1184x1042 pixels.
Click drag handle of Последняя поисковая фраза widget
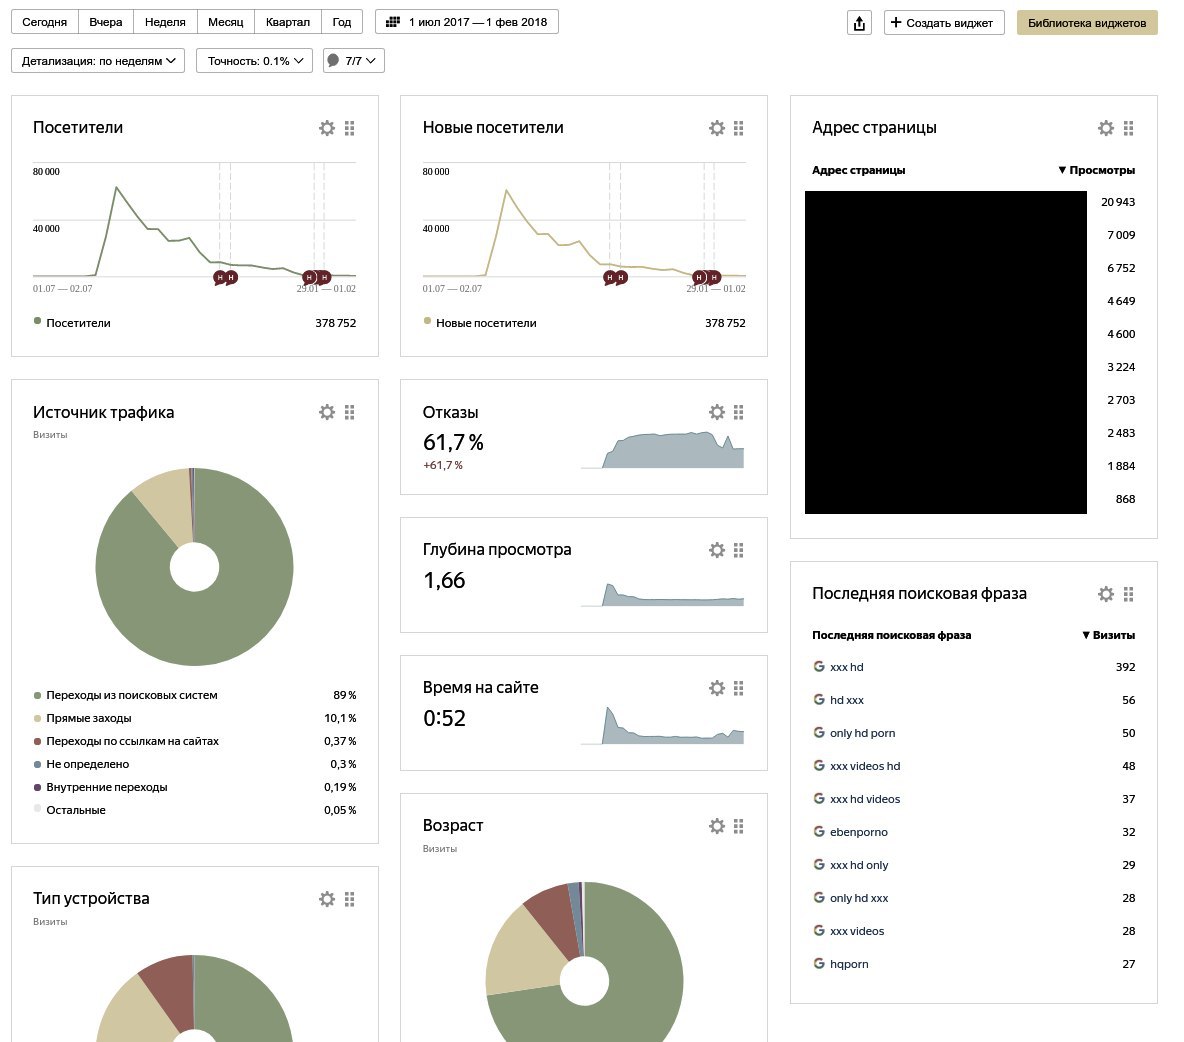pyautogui.click(x=1128, y=594)
